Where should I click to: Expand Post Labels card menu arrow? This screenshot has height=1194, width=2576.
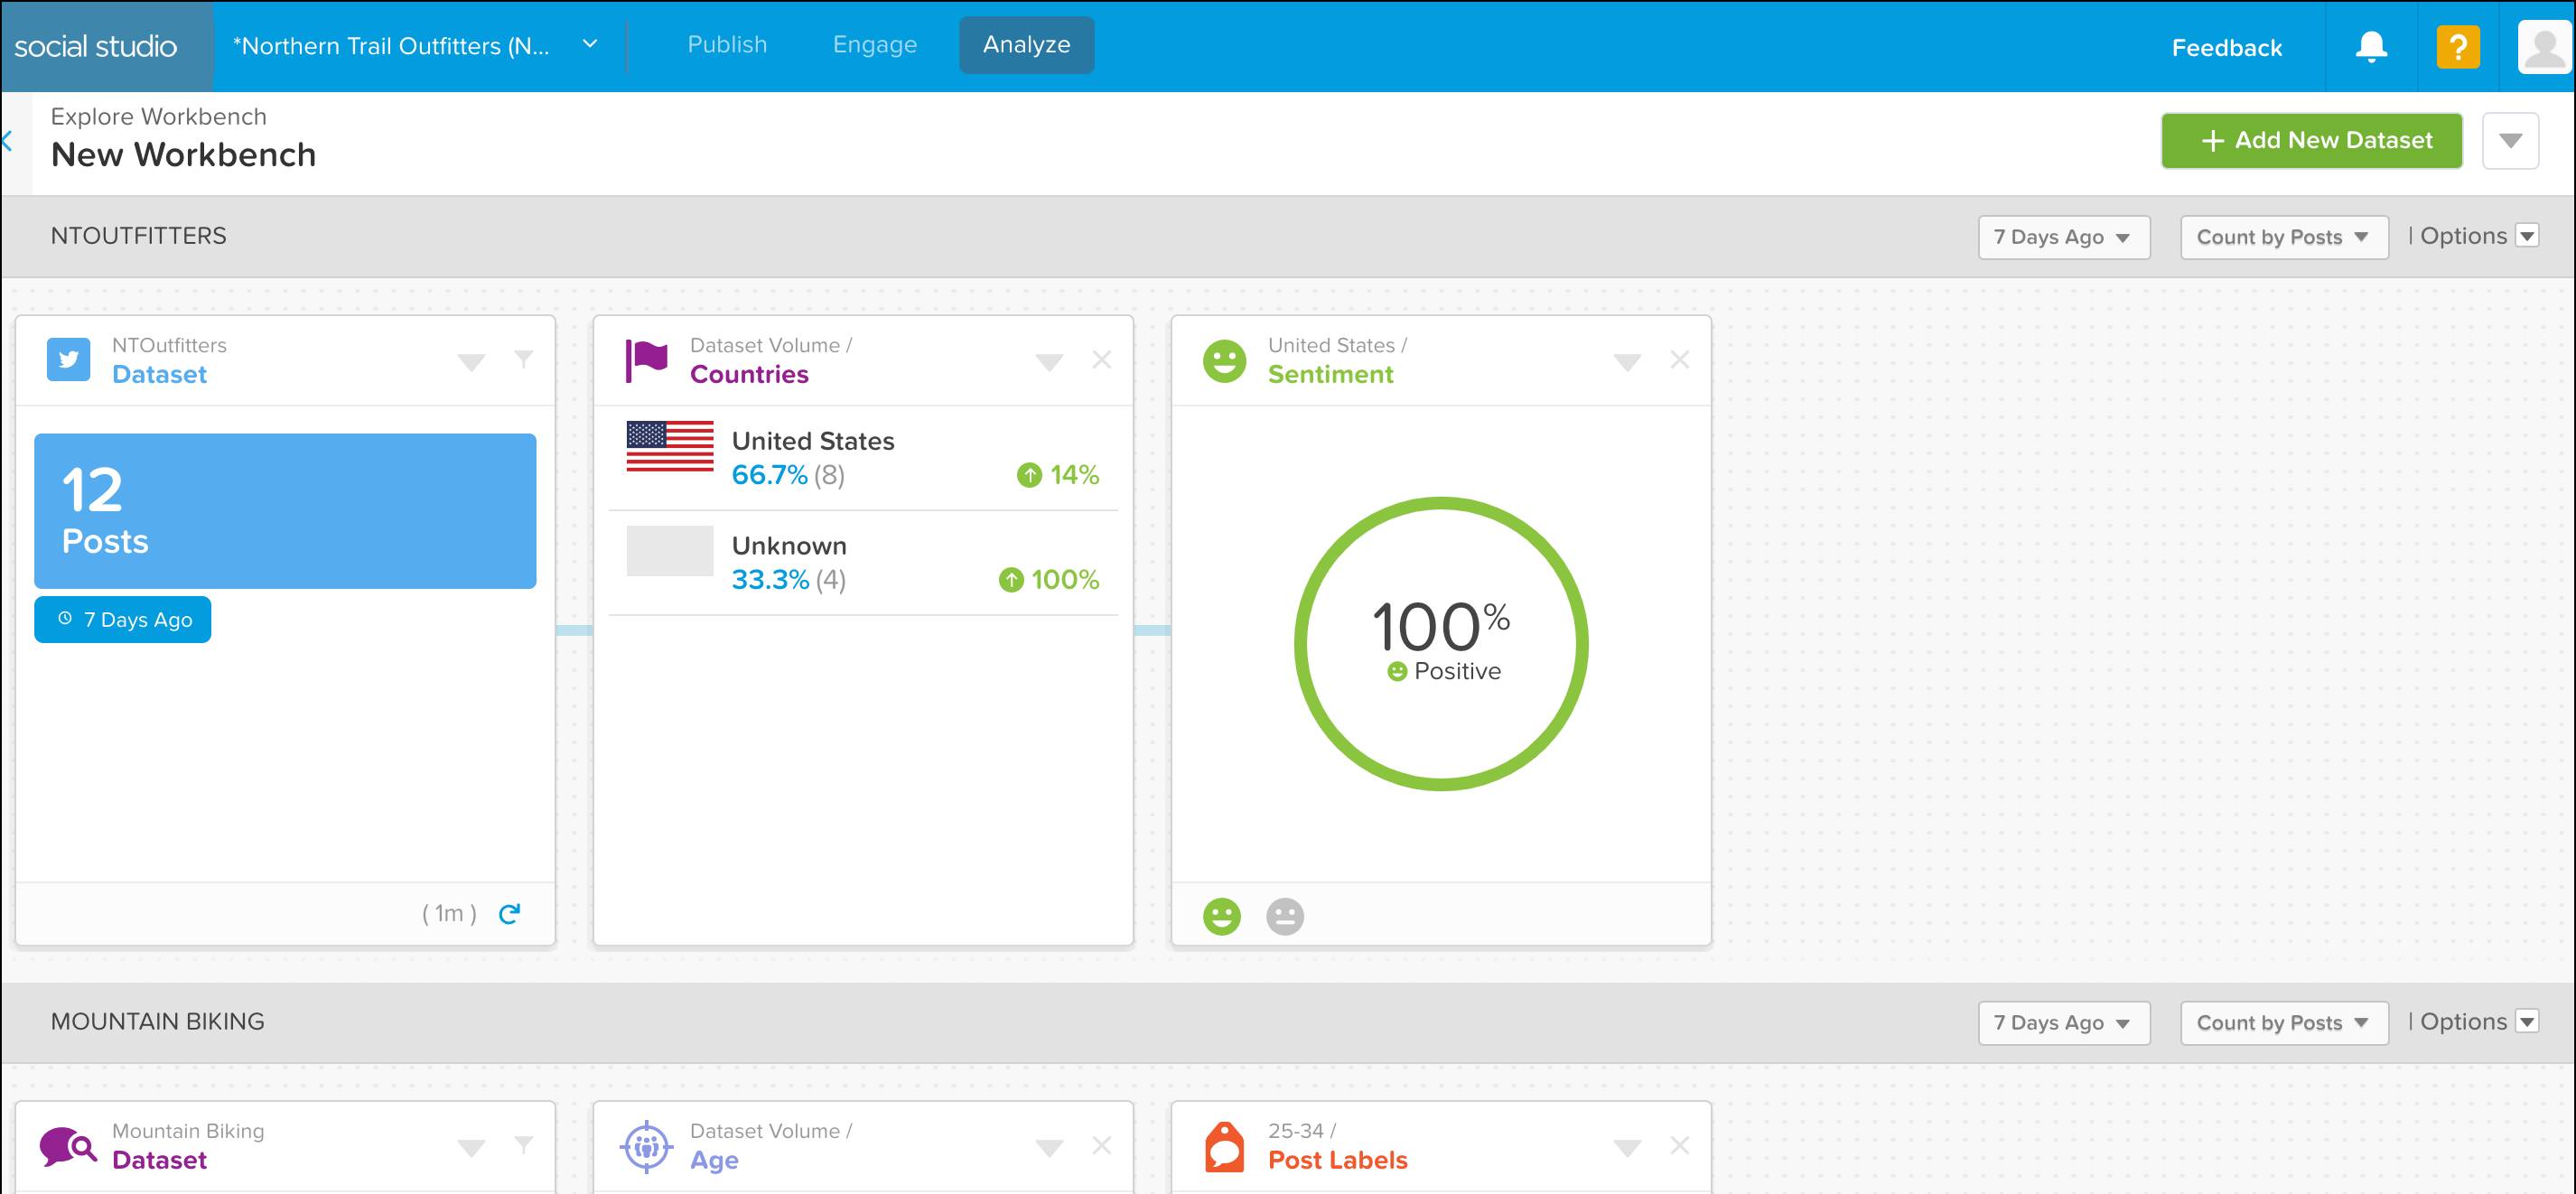1627,1148
